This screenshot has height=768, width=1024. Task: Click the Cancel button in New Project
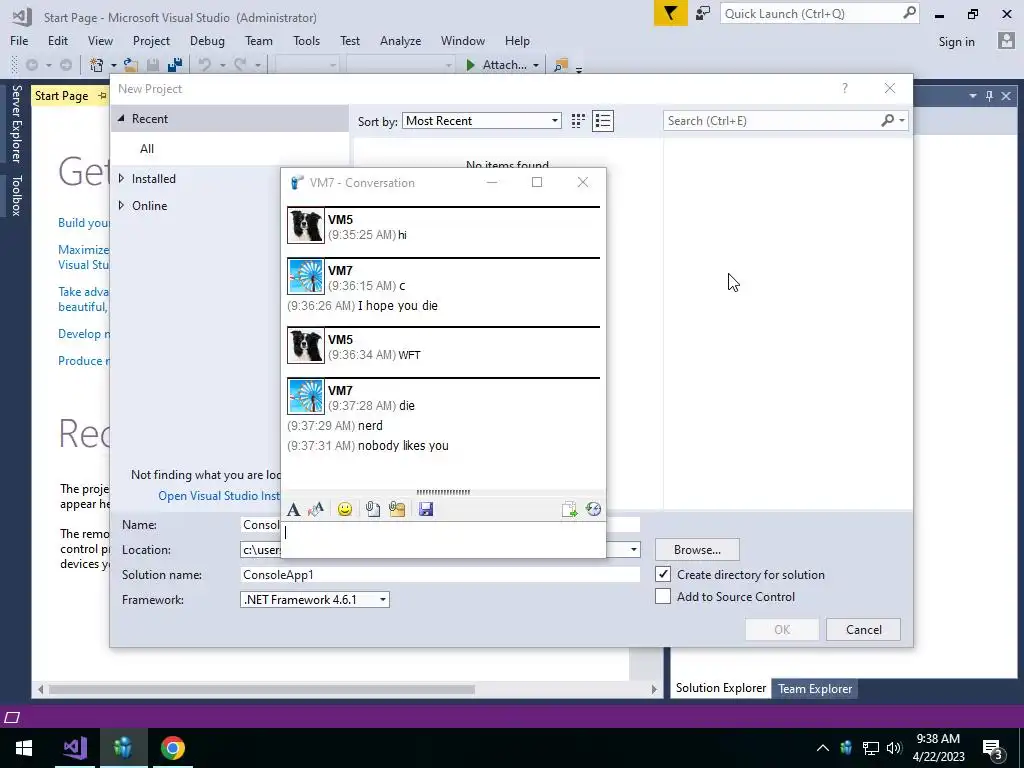click(863, 630)
